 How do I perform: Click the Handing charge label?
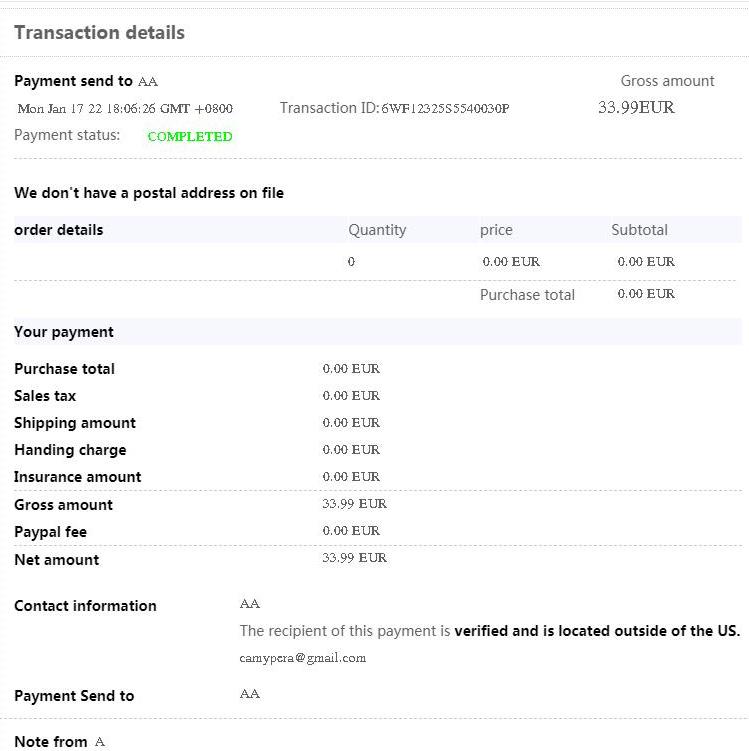pos(70,450)
